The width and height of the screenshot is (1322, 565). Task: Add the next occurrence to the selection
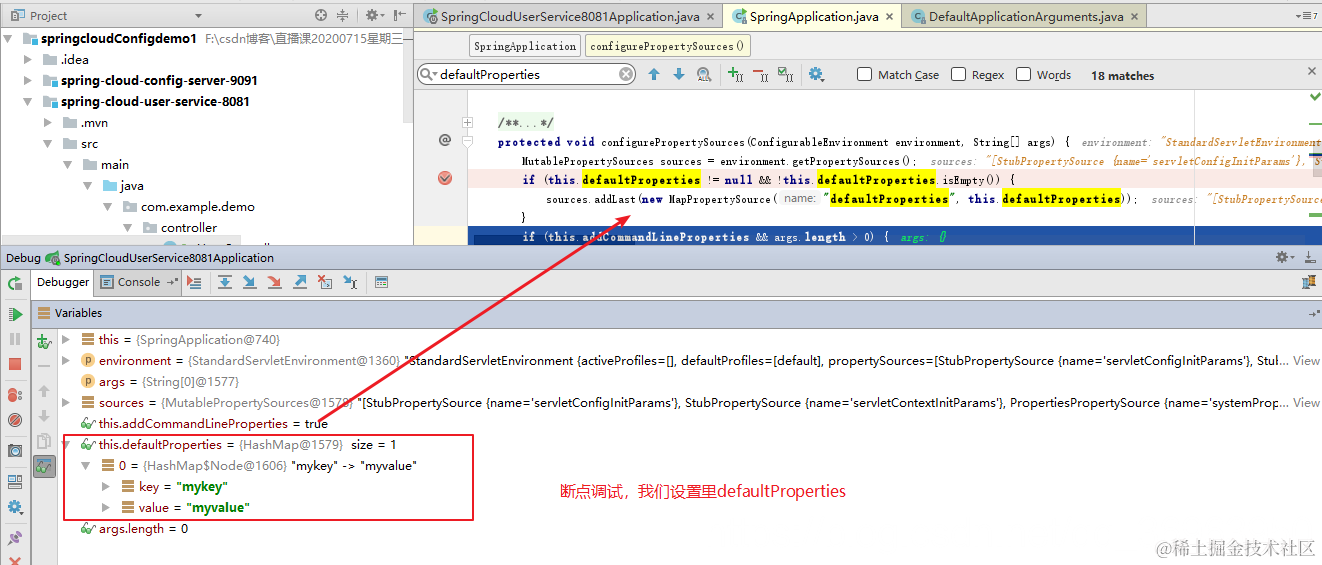[x=735, y=74]
